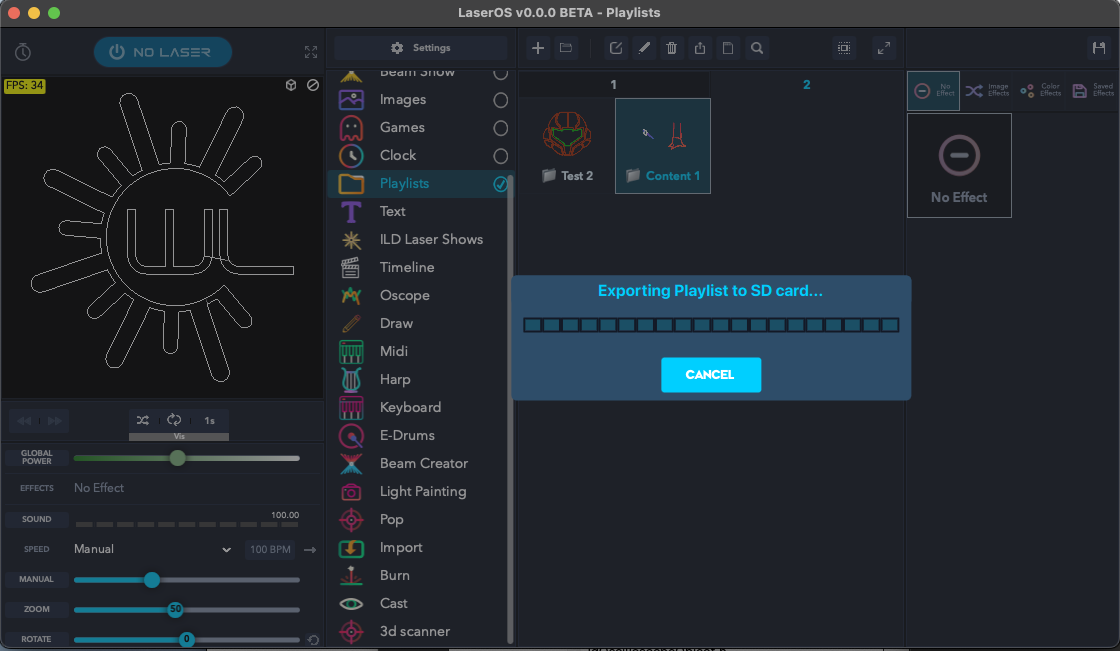Screen dimensions: 1120x651
Task: Open the Harp app icon
Action: 351,379
